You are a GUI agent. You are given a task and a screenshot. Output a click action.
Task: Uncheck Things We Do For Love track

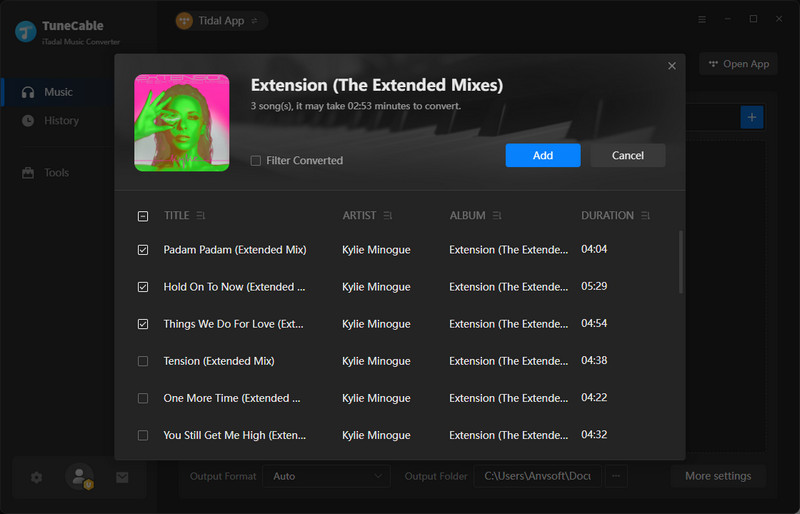point(143,324)
